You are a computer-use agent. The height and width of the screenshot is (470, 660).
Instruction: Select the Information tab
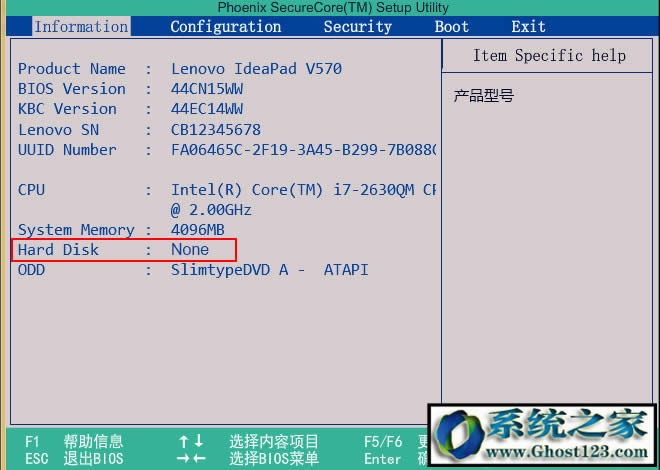(x=81, y=27)
